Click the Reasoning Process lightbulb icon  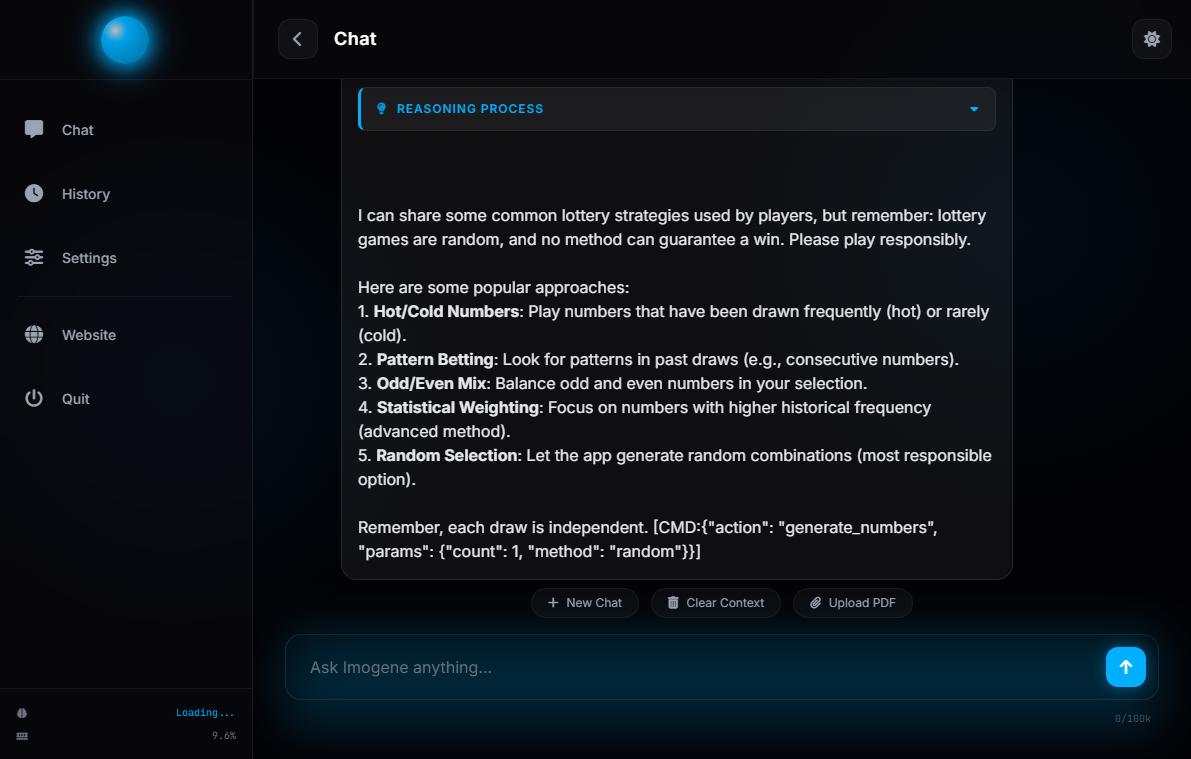pos(381,109)
